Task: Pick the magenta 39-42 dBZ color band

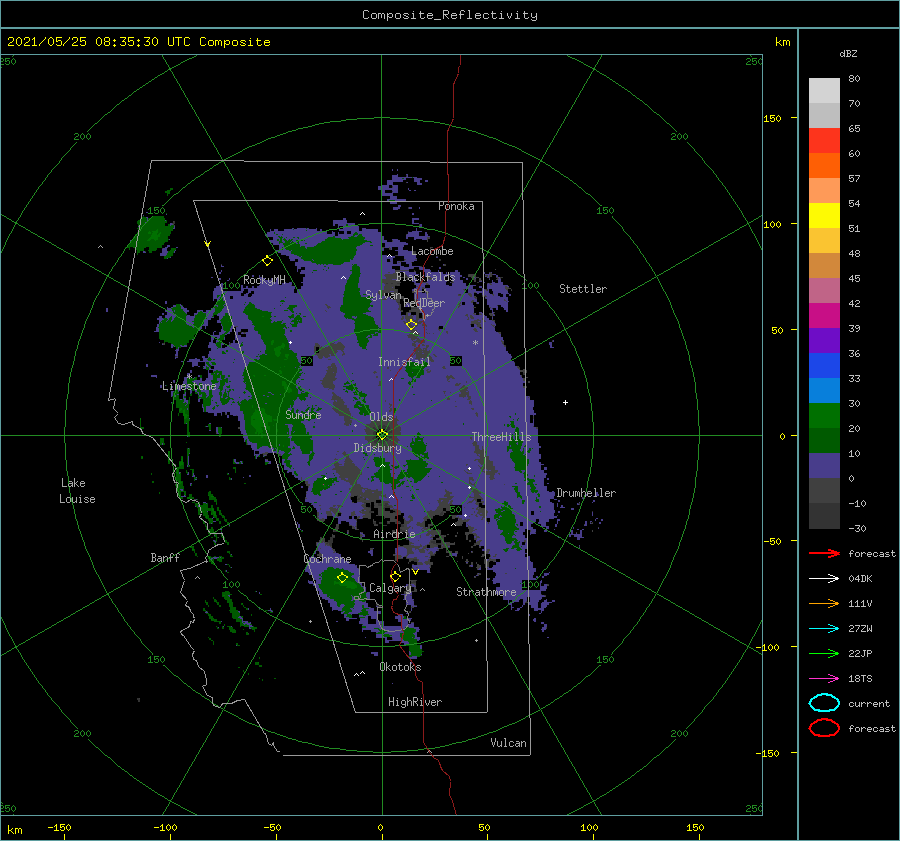Action: (x=824, y=316)
